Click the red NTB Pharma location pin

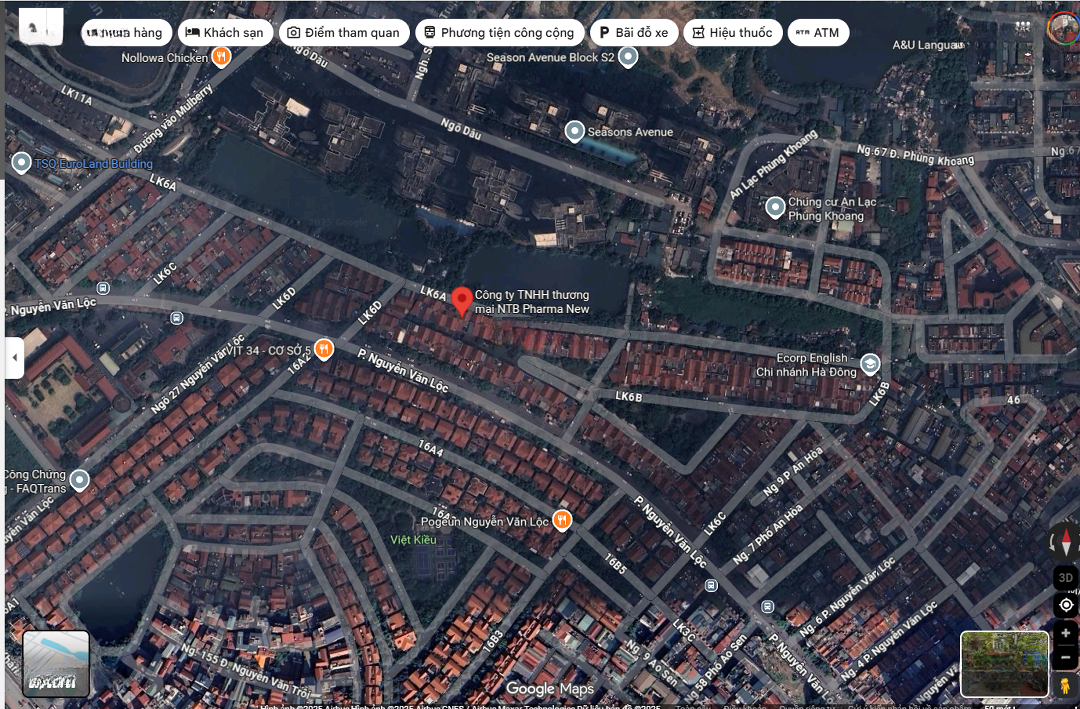462,300
